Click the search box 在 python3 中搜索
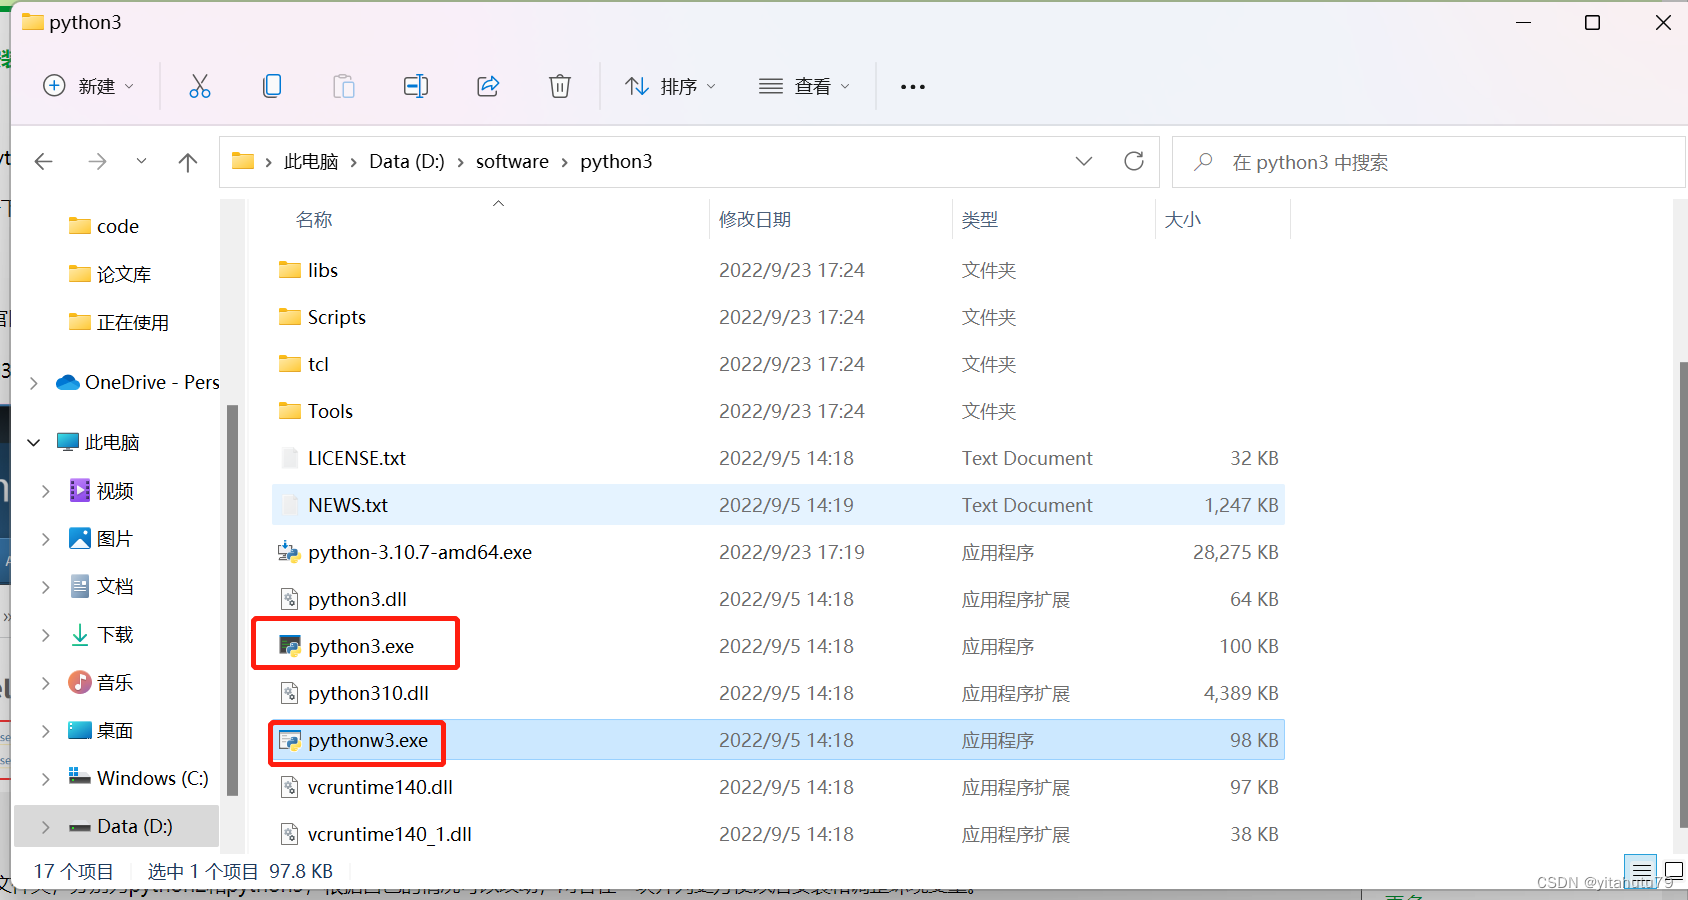The width and height of the screenshot is (1688, 900). (x=1428, y=162)
